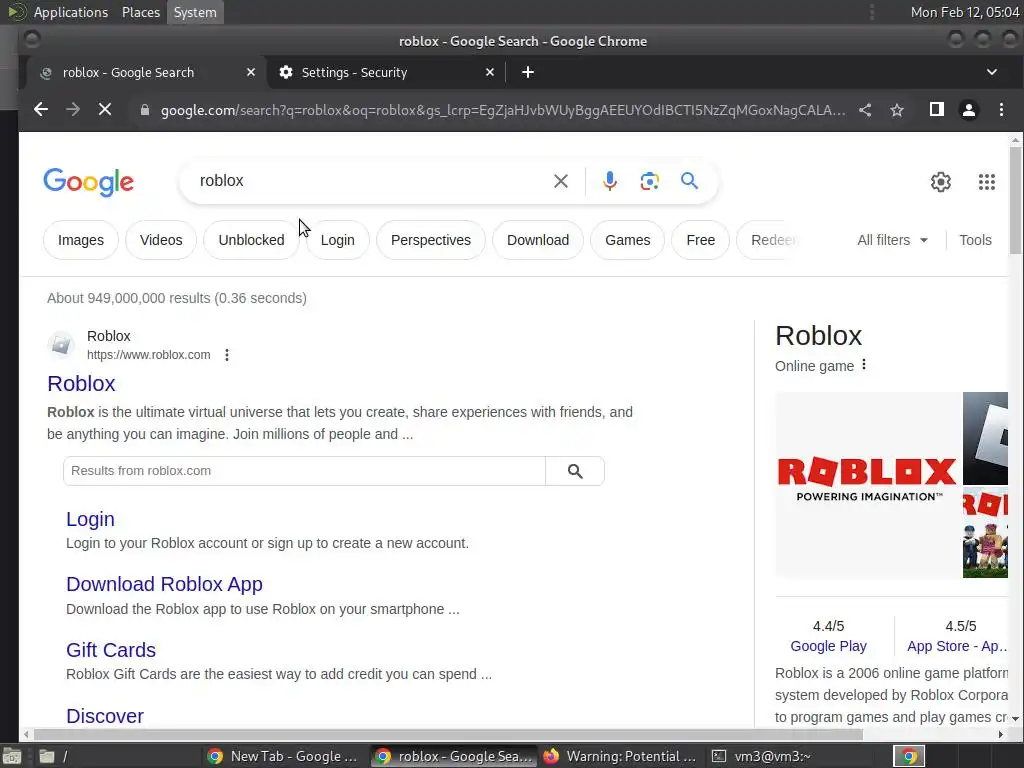The image size is (1024, 768).
Task: Submit search with blue magnifier icon
Action: [x=689, y=181]
